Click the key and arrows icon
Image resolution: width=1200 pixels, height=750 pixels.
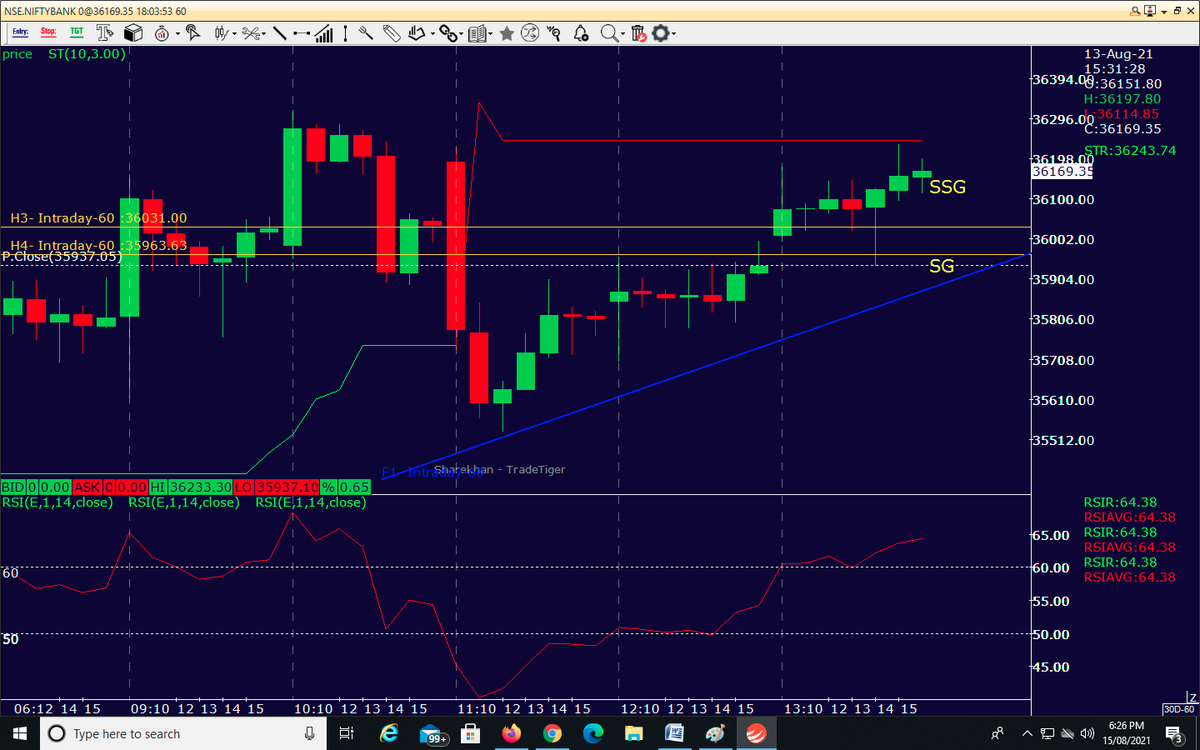555,33
